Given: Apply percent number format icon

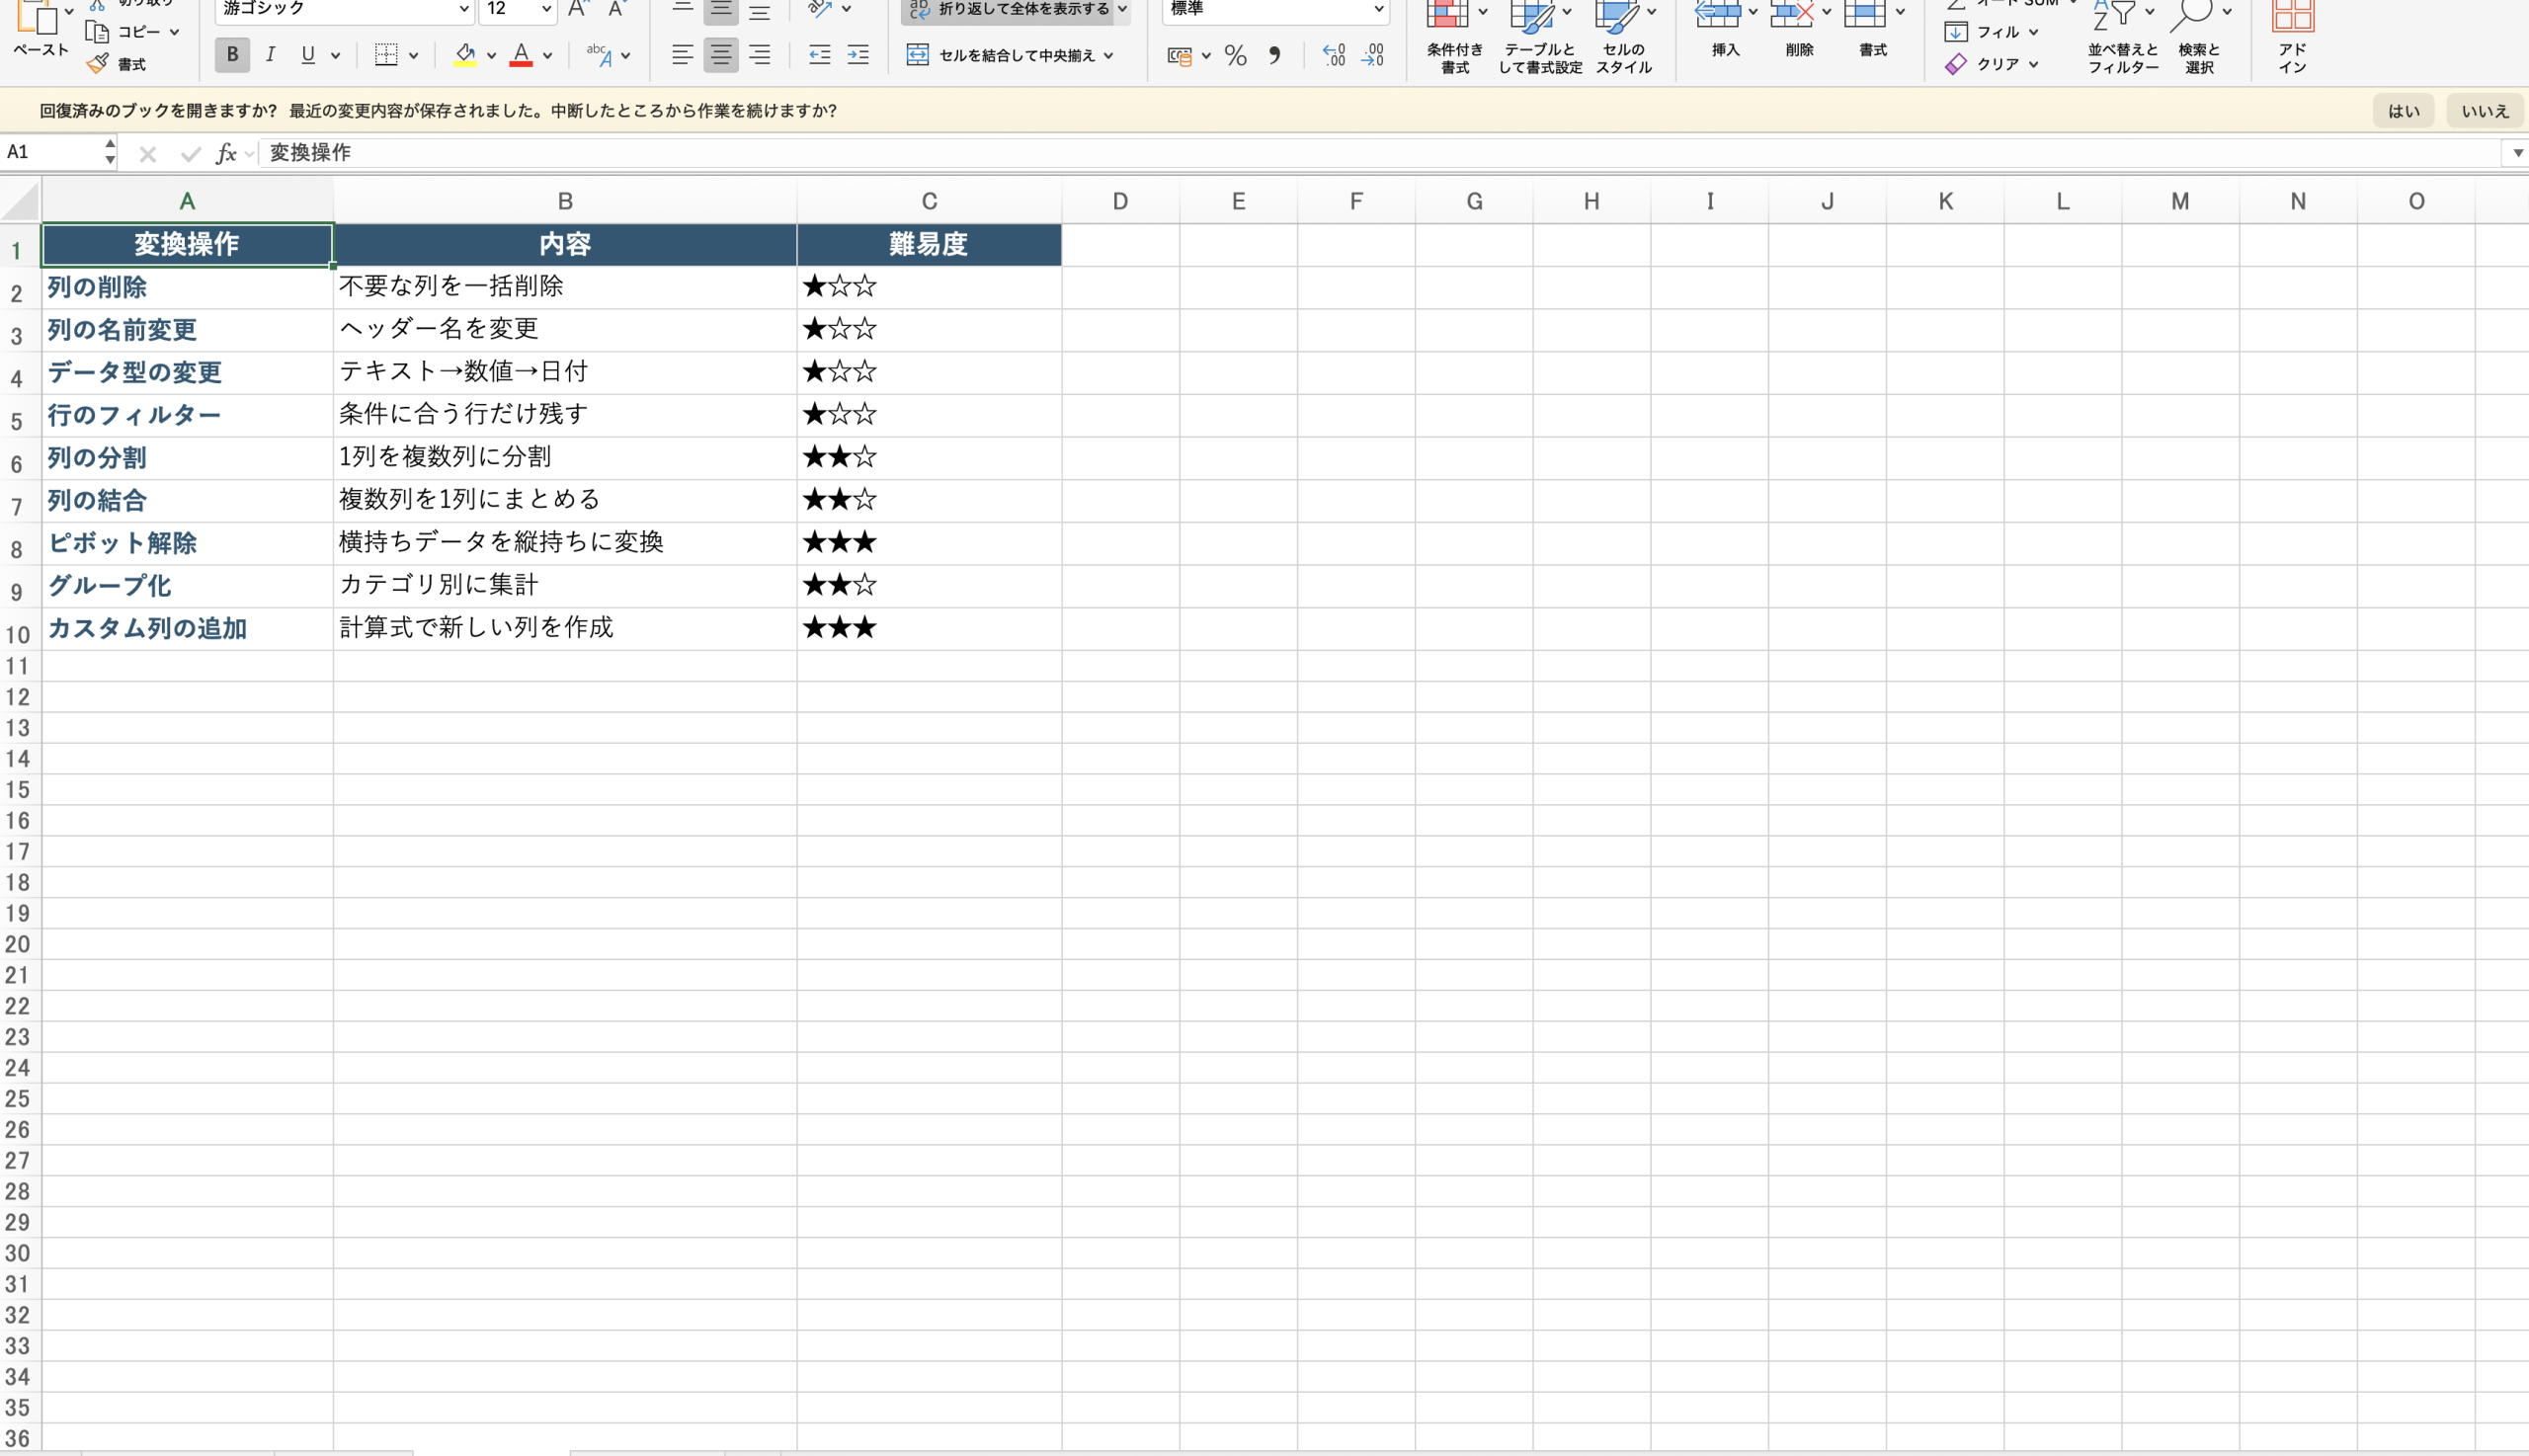Looking at the screenshot, I should pyautogui.click(x=1234, y=55).
